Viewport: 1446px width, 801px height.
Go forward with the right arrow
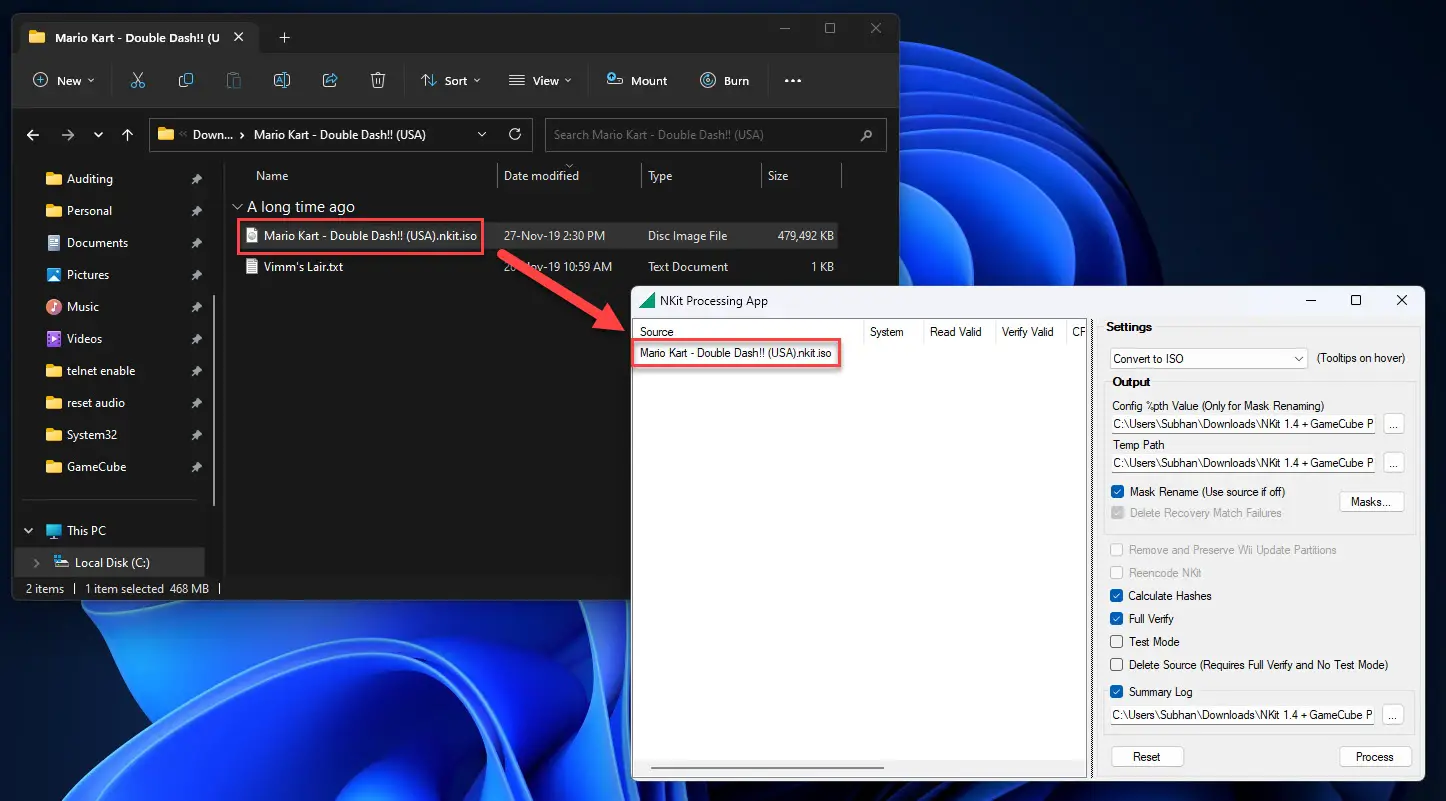pos(67,134)
